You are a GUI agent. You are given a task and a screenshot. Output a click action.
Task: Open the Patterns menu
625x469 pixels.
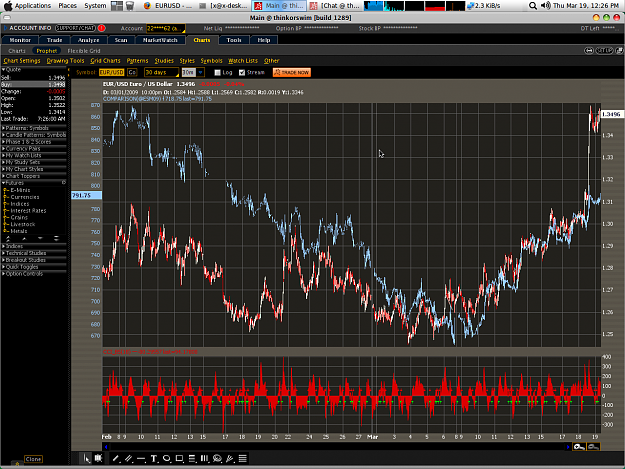137,61
